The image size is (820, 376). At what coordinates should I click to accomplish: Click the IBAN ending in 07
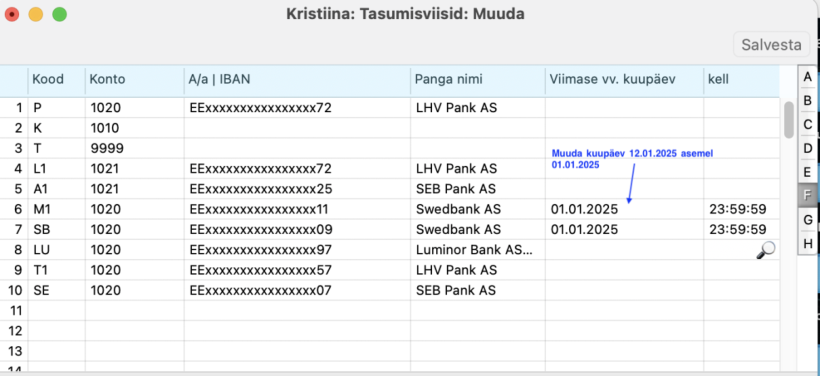(x=260, y=290)
